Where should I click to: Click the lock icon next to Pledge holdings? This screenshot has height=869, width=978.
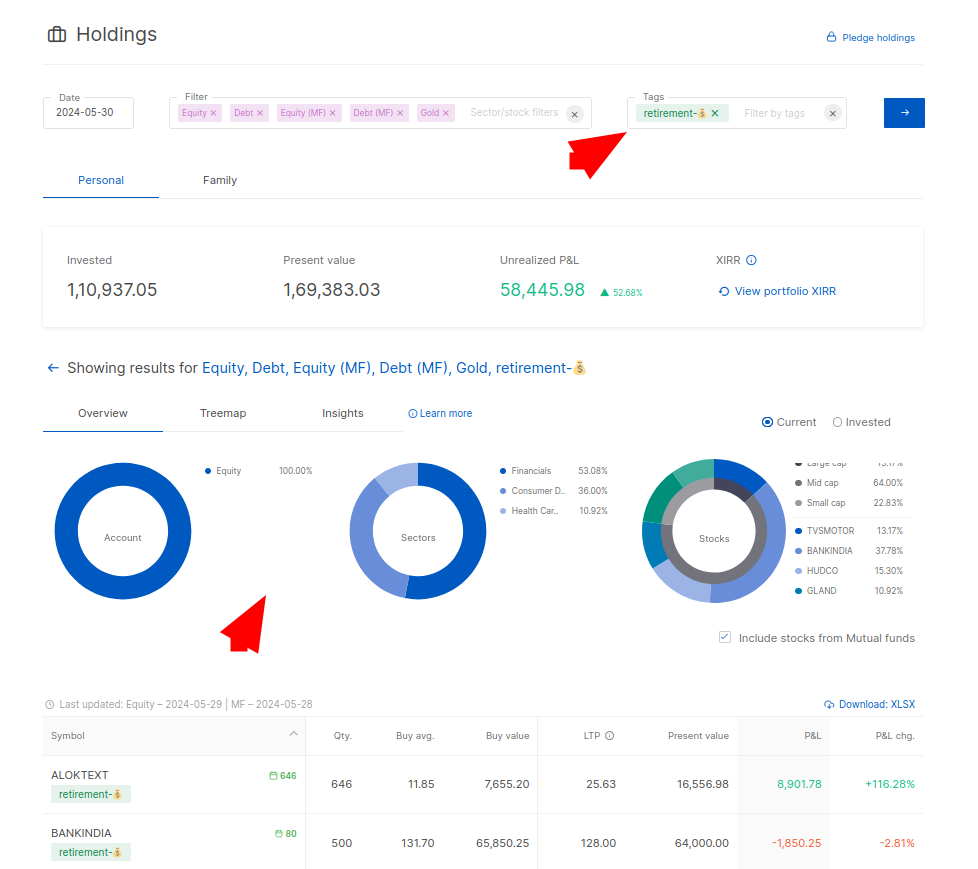[x=830, y=37]
